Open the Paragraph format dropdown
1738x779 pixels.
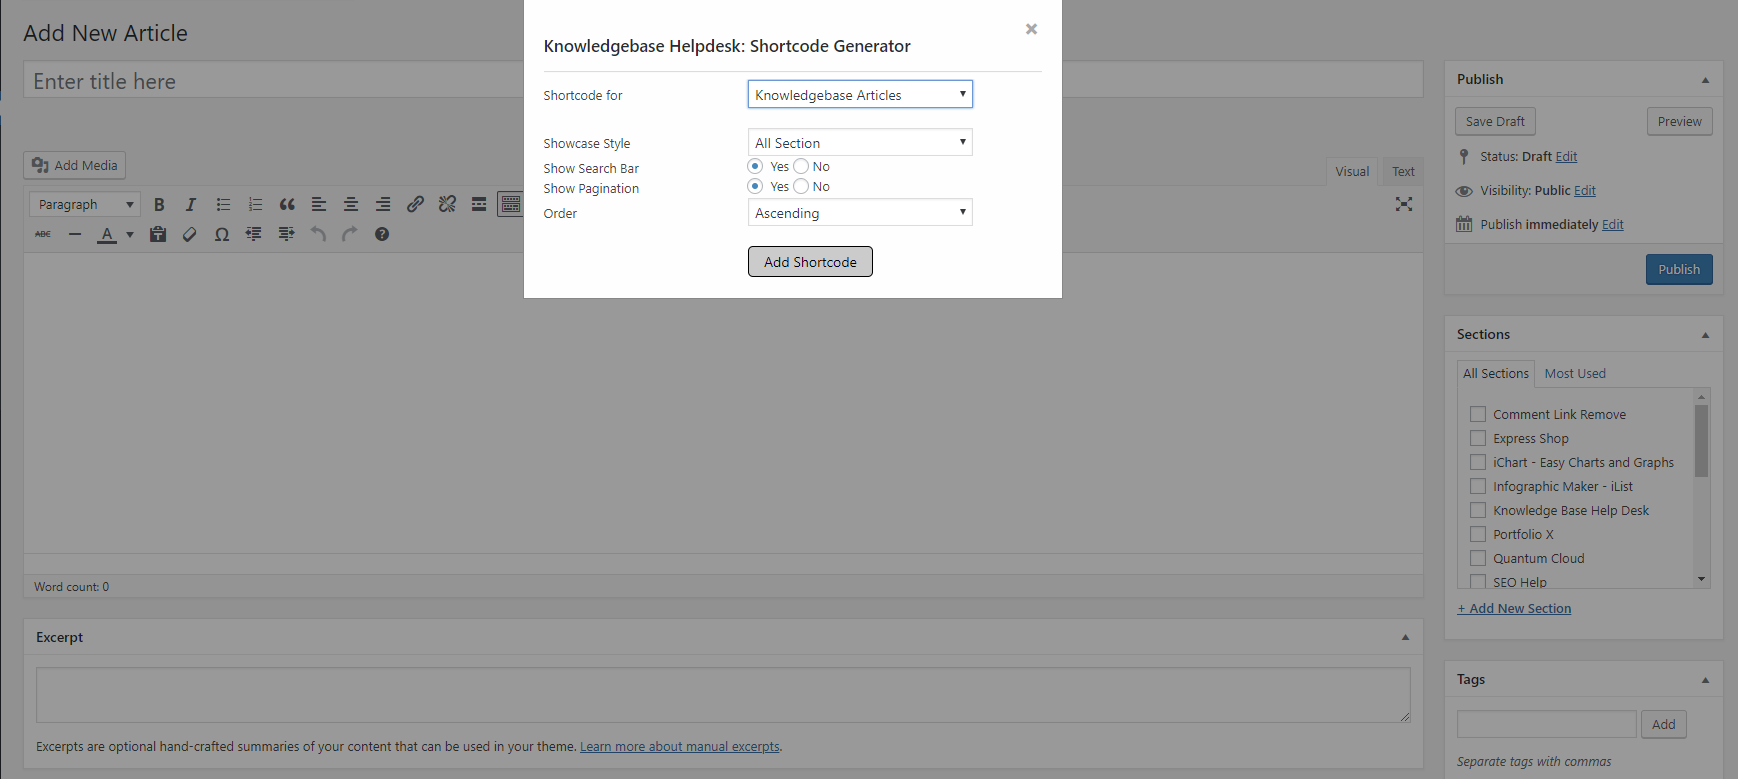click(x=85, y=204)
